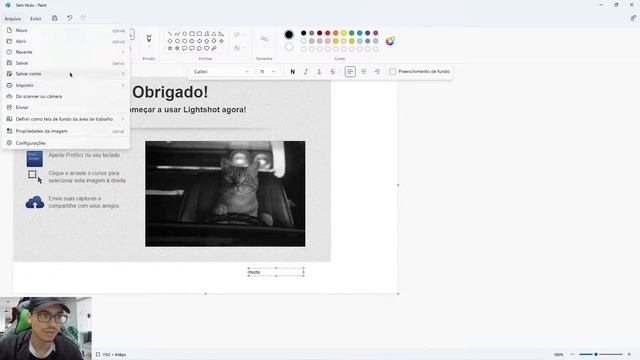The height and width of the screenshot is (360, 640).
Task: Align text to the left
Action: 350,71
